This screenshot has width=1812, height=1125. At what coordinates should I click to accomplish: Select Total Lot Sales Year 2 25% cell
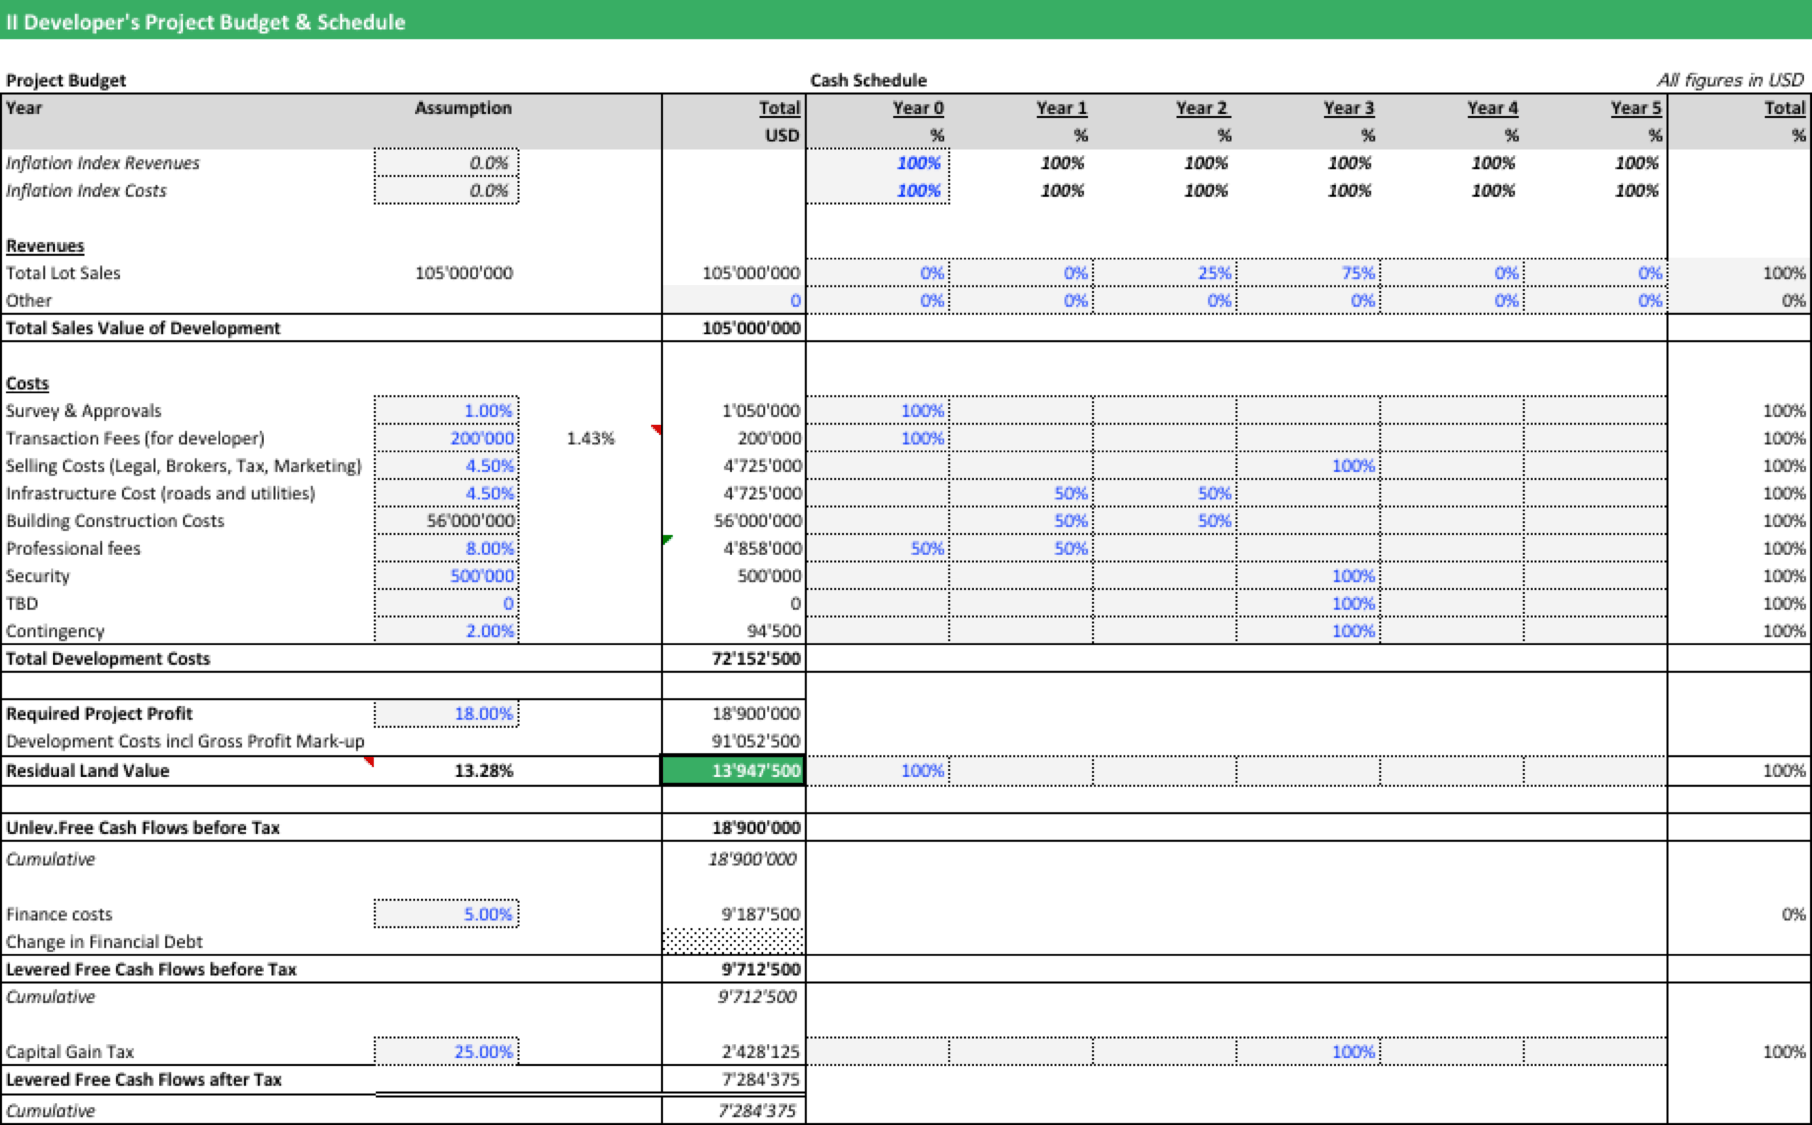[x=1165, y=273]
